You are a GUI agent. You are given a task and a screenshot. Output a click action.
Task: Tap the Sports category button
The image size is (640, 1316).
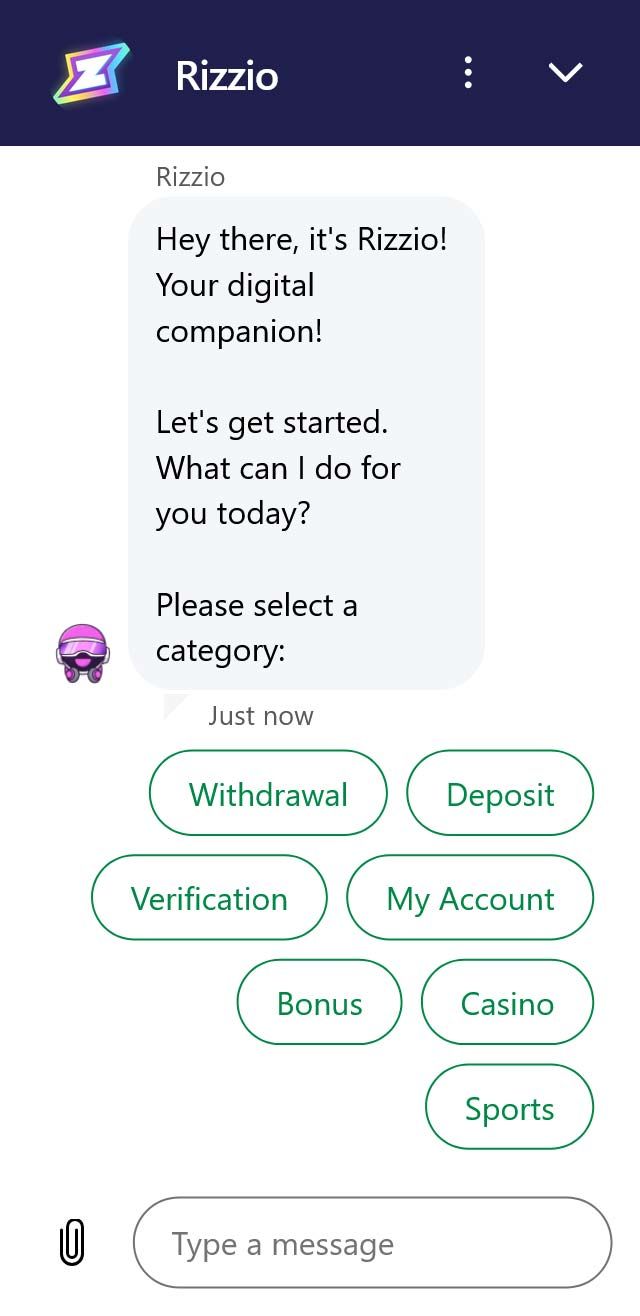[509, 1108]
